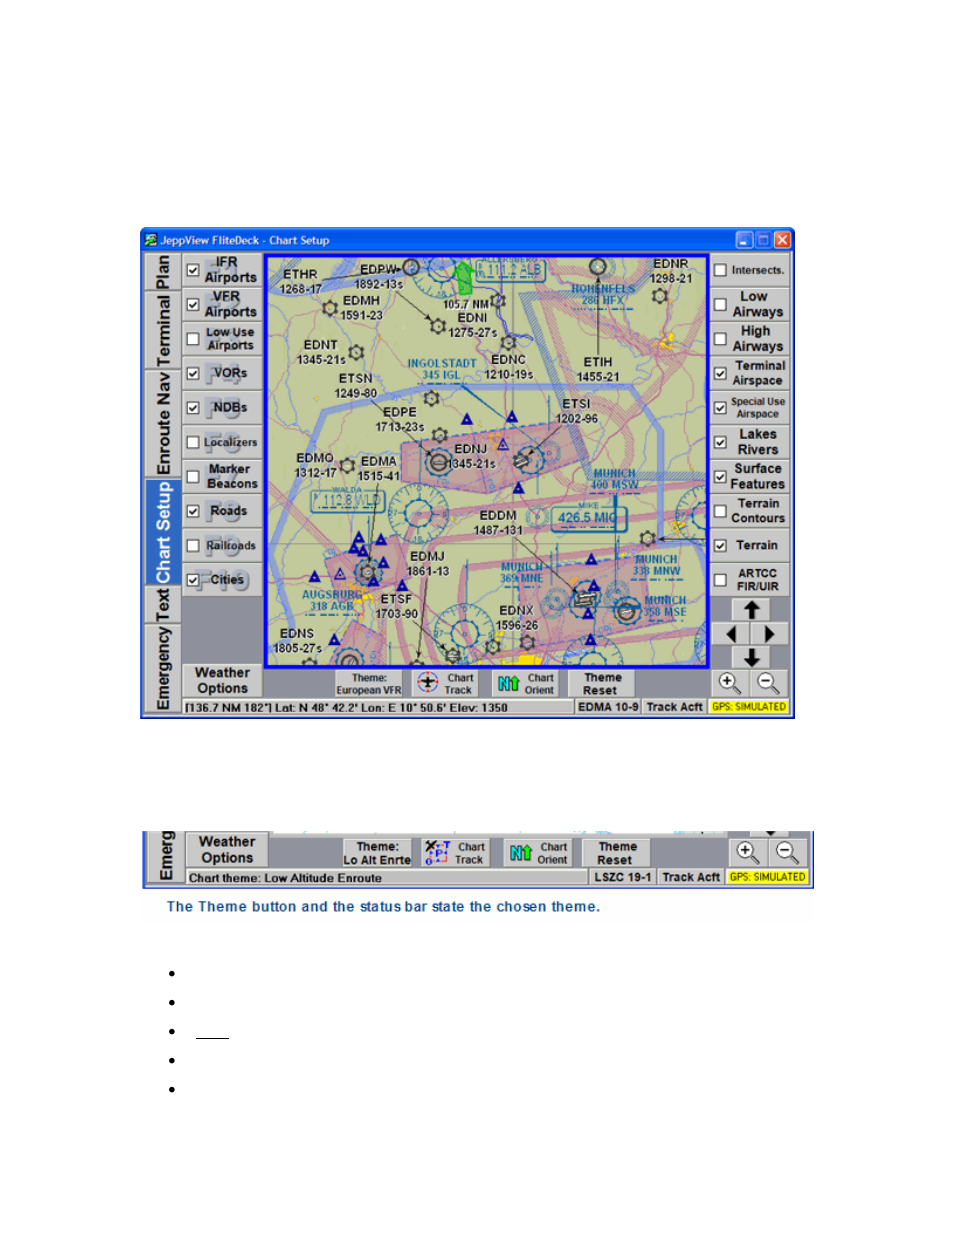Toggle Lakes Rivers checkbox
Screen dimensions: 954x1235
(x=720, y=442)
